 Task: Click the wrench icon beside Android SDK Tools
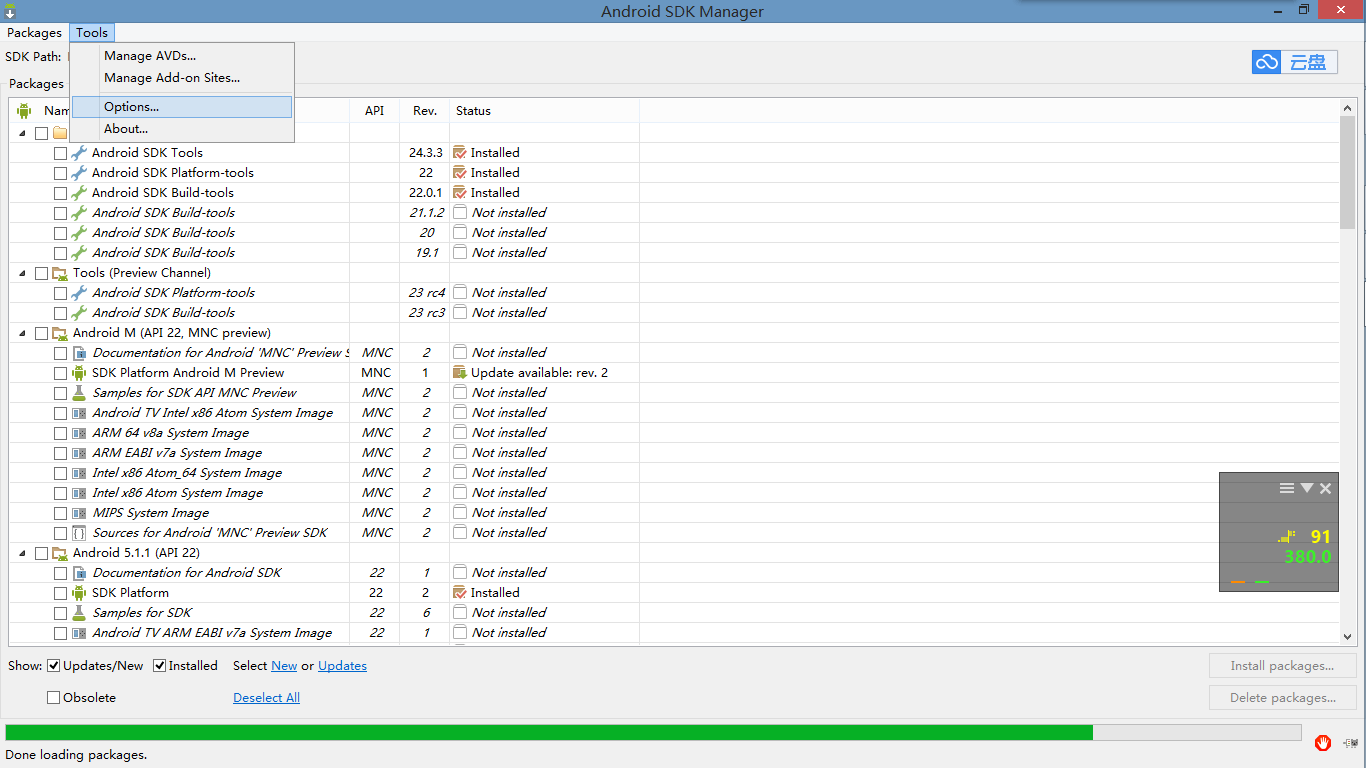click(x=79, y=153)
